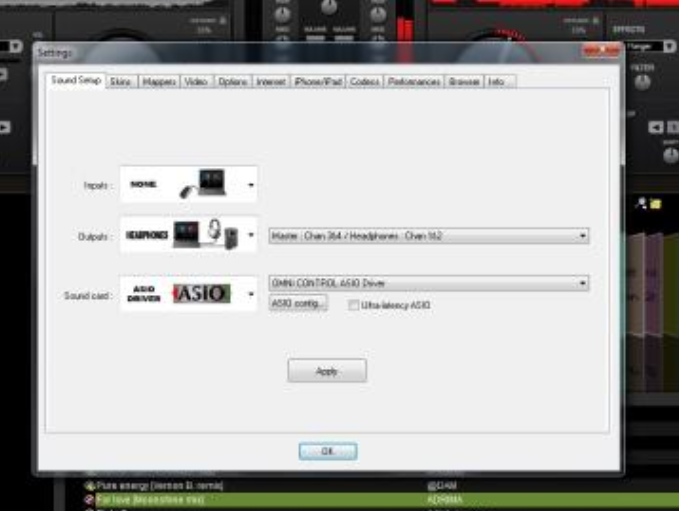679x511 pixels.
Task: Open the Outputs type dropdown arrow
Action: coord(251,236)
